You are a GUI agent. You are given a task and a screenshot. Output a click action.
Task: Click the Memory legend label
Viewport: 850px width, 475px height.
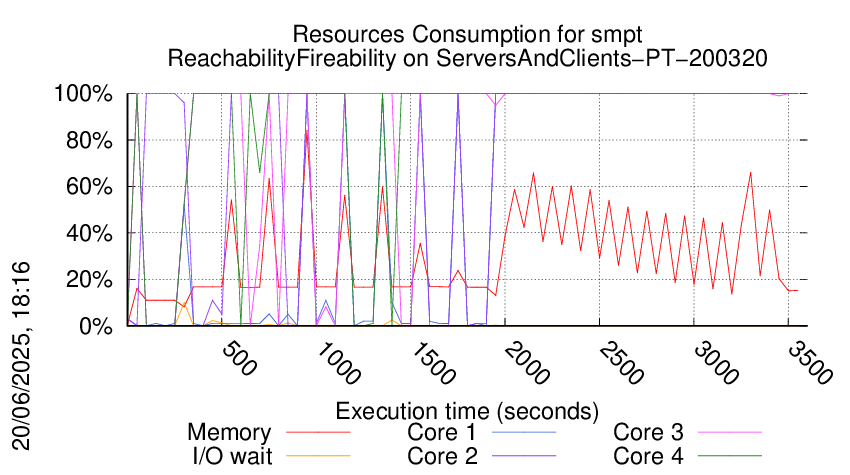click(229, 433)
